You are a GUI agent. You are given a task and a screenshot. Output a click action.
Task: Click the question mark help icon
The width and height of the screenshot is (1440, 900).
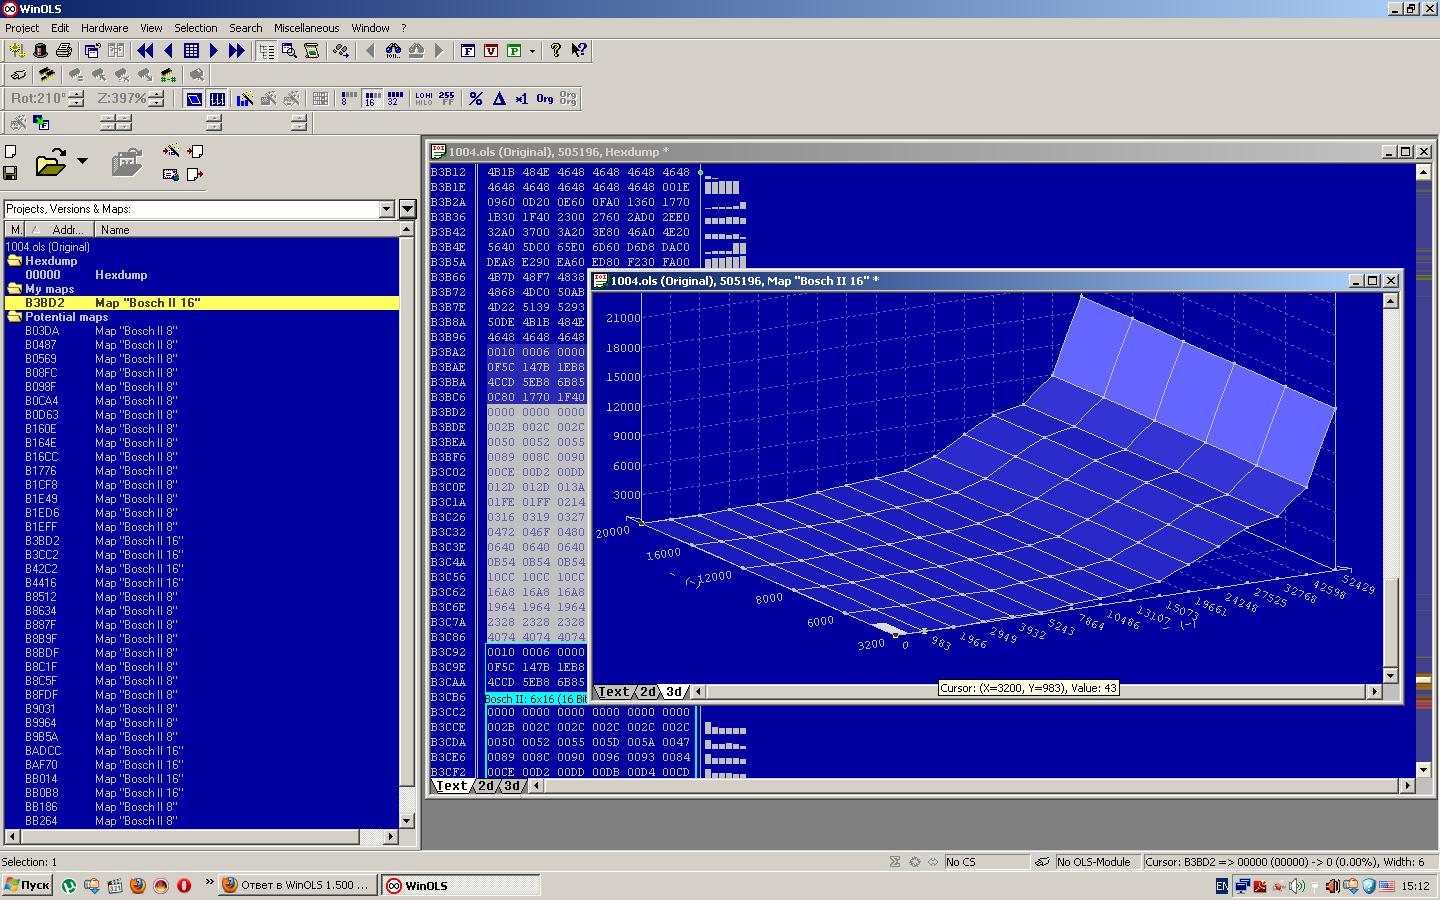(555, 50)
